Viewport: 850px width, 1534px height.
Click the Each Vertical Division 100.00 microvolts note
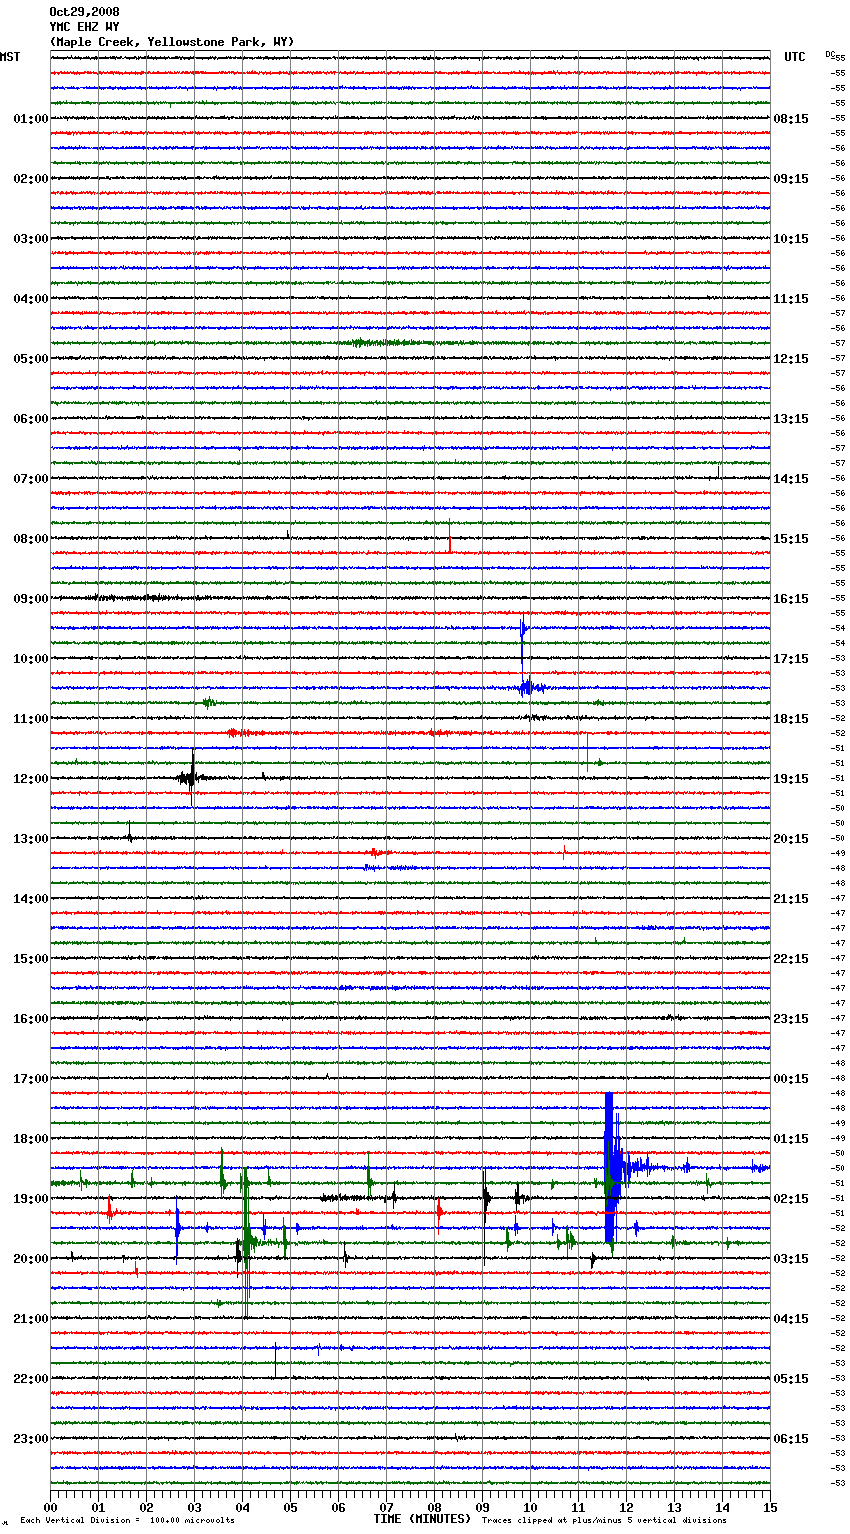click(127, 1520)
